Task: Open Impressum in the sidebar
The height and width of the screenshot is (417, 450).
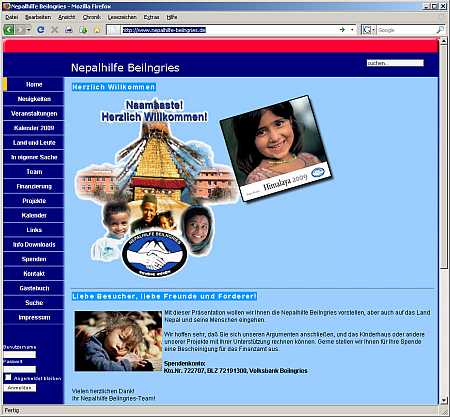Action: 34,317
